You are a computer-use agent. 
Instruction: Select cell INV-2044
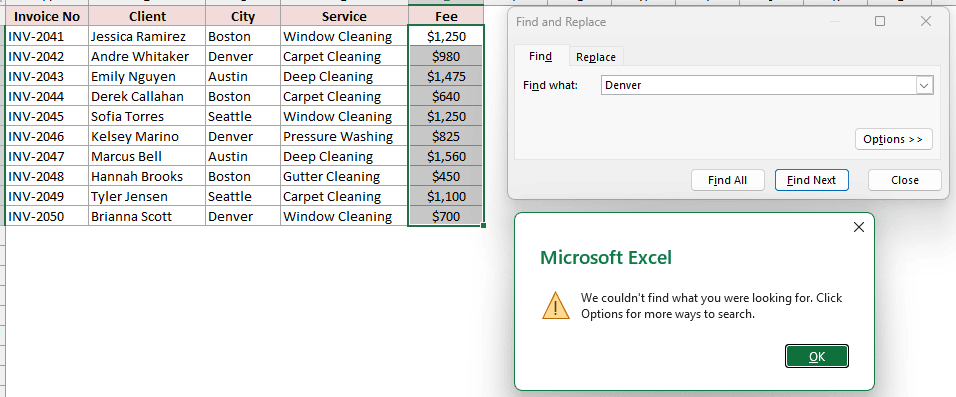pos(47,96)
